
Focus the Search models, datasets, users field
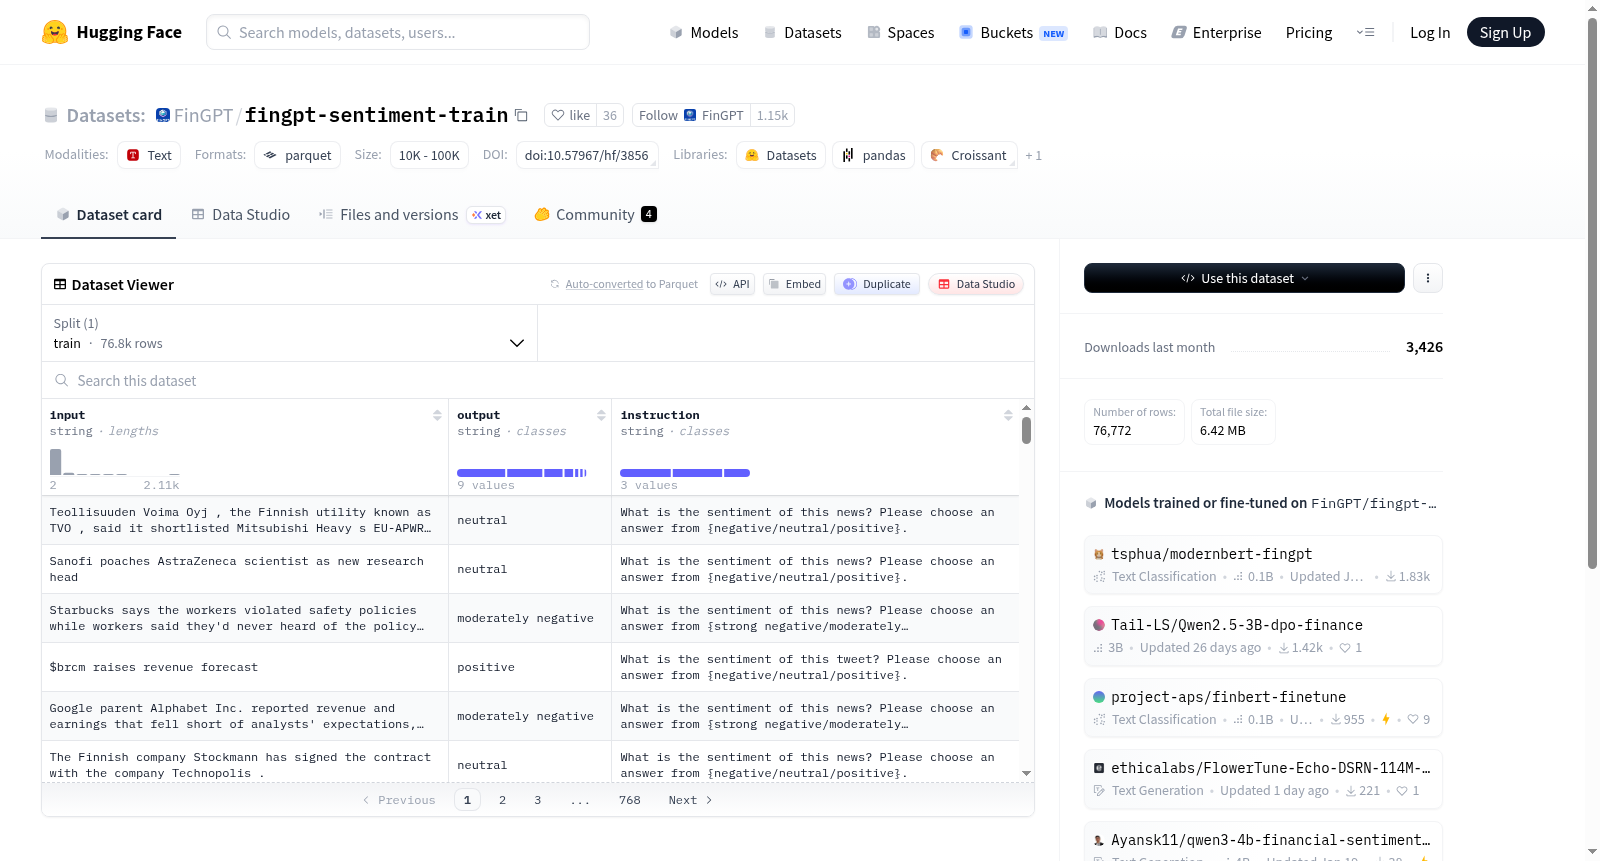[x=398, y=32]
